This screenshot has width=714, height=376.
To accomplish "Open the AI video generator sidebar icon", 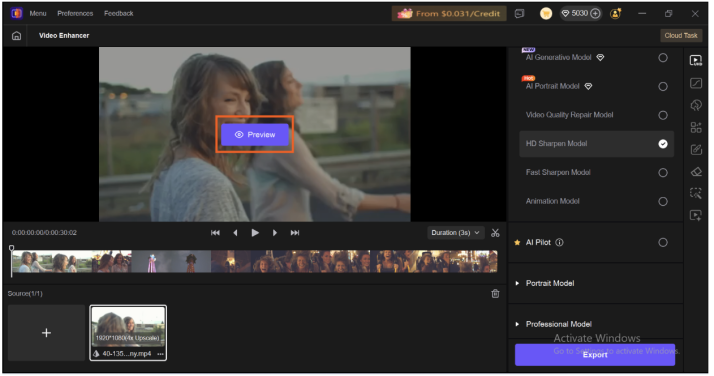I will [696, 215].
